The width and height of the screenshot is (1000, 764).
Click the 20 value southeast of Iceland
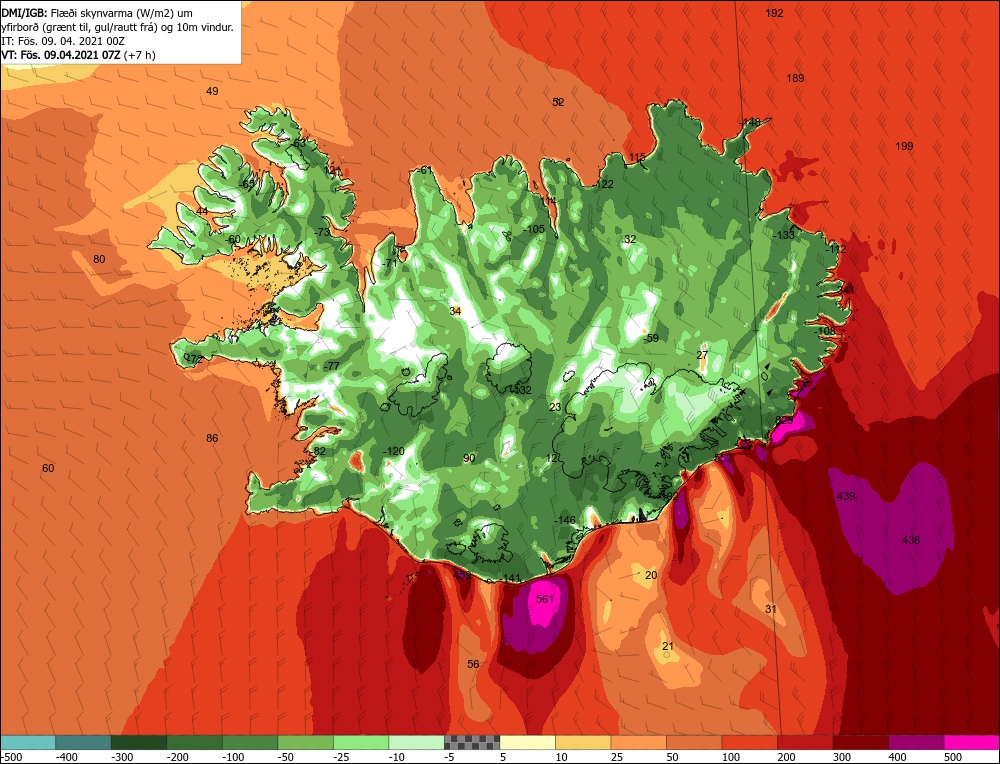click(651, 575)
